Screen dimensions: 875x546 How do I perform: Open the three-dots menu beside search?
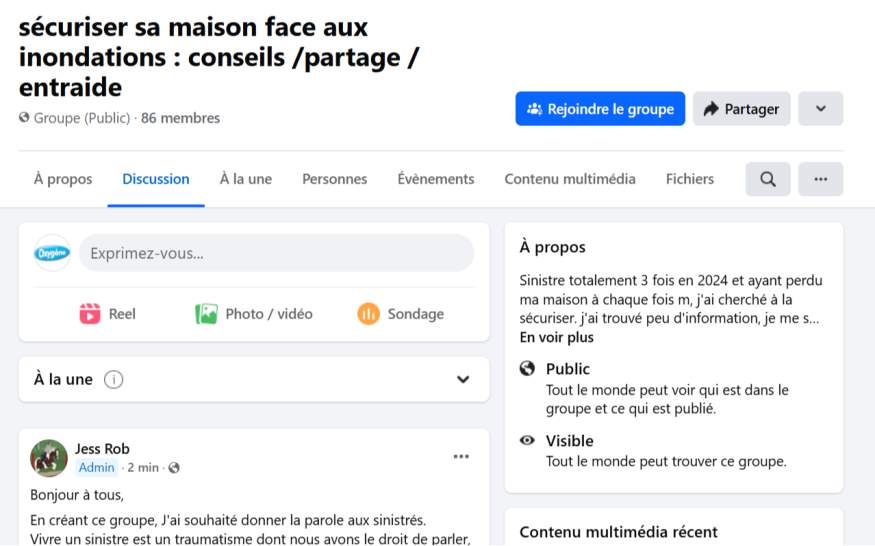[820, 179]
